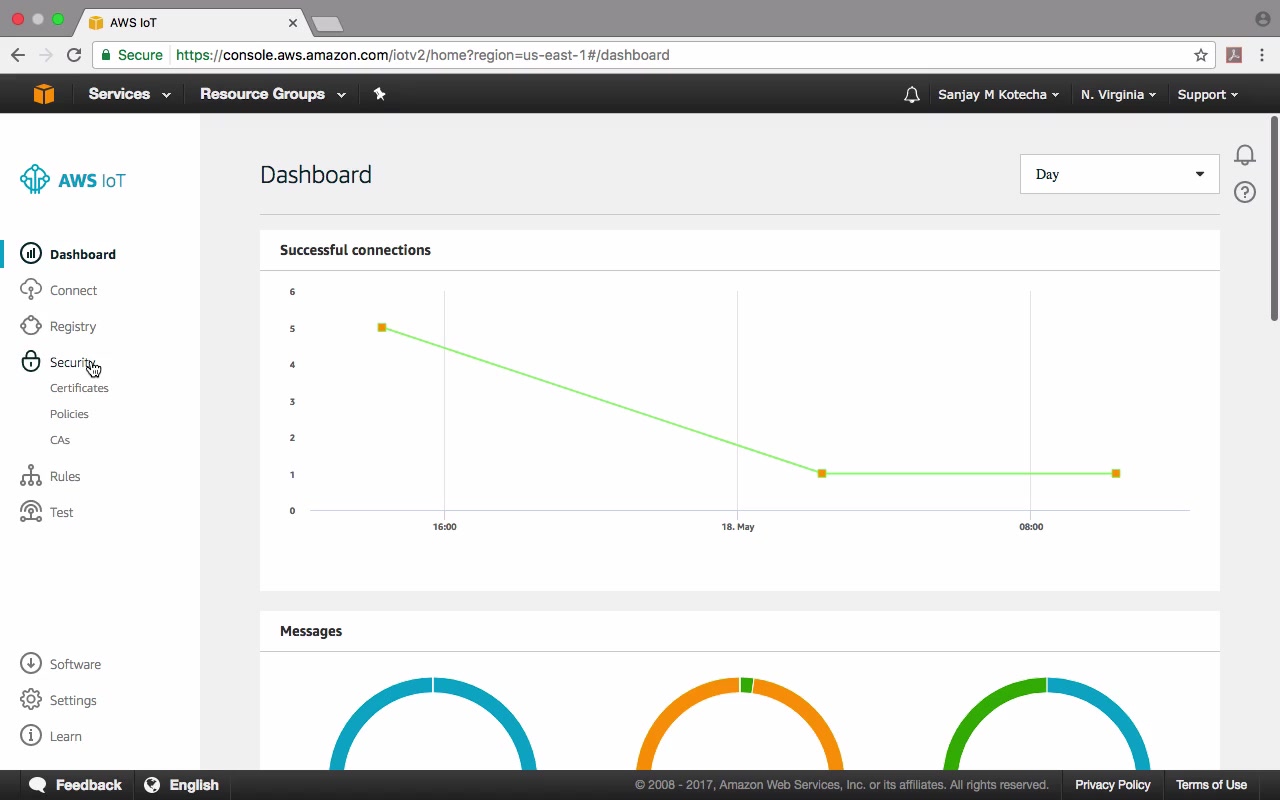
Task: Click the Security padlock icon
Action: tap(31, 362)
